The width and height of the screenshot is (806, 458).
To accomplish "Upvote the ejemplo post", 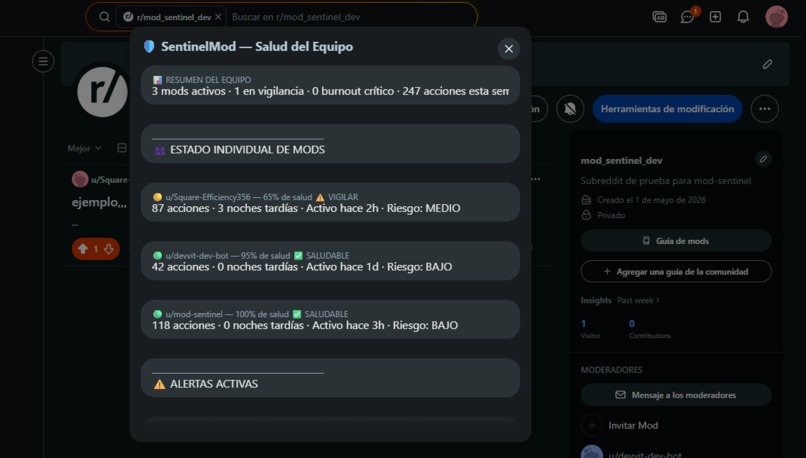I will [x=83, y=249].
